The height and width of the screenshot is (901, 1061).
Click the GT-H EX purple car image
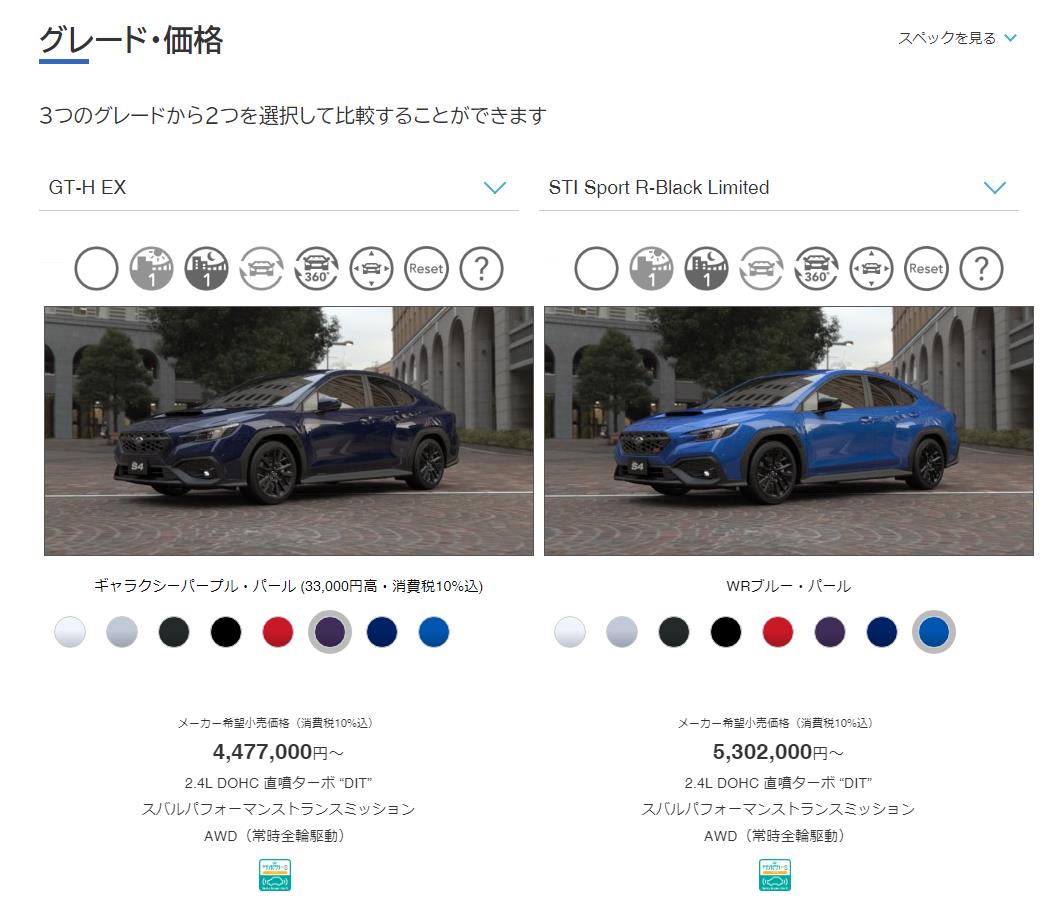pyautogui.click(x=289, y=431)
